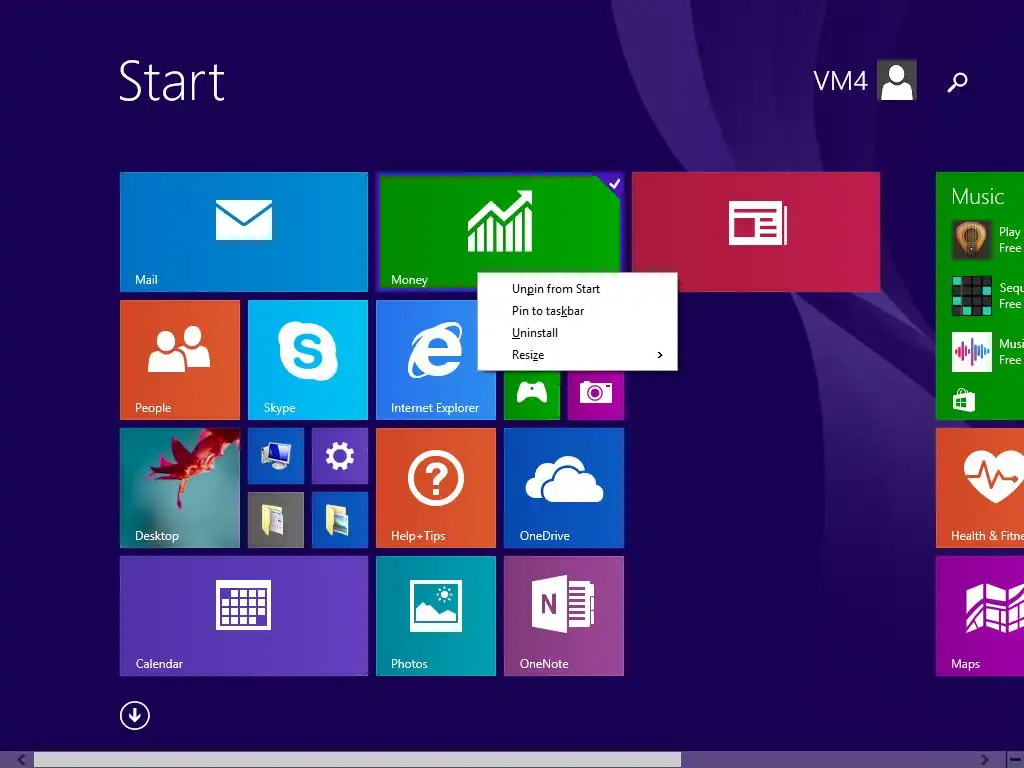Open the magenta Camera tile

coord(596,395)
